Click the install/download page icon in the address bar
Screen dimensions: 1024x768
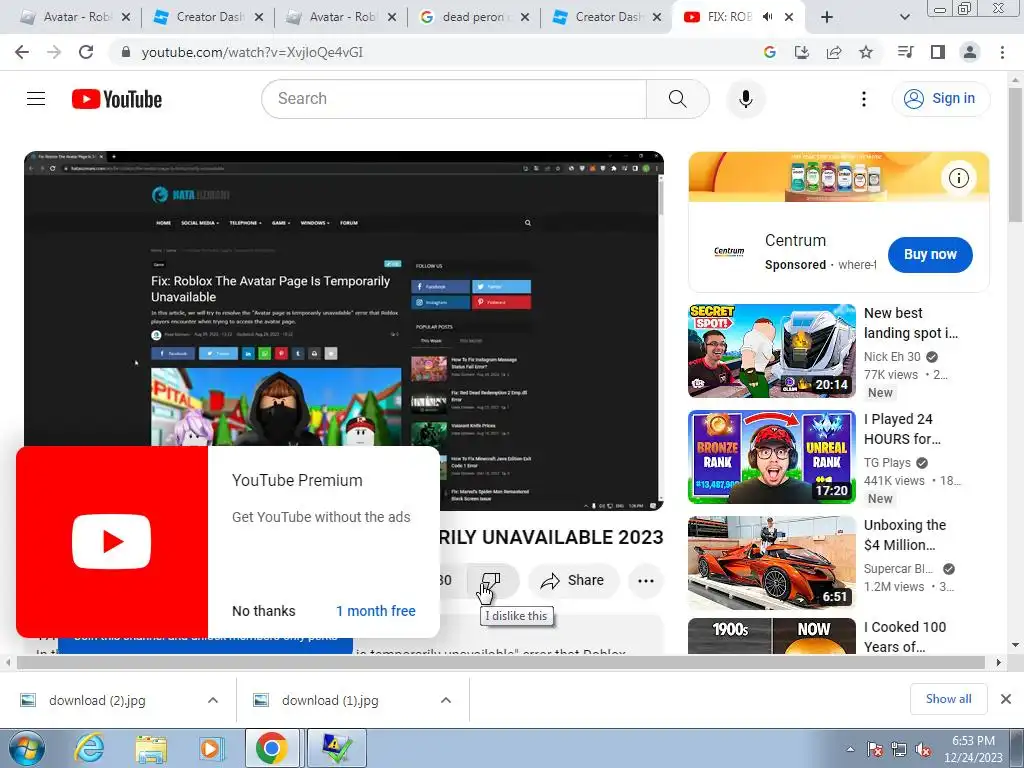click(x=802, y=52)
